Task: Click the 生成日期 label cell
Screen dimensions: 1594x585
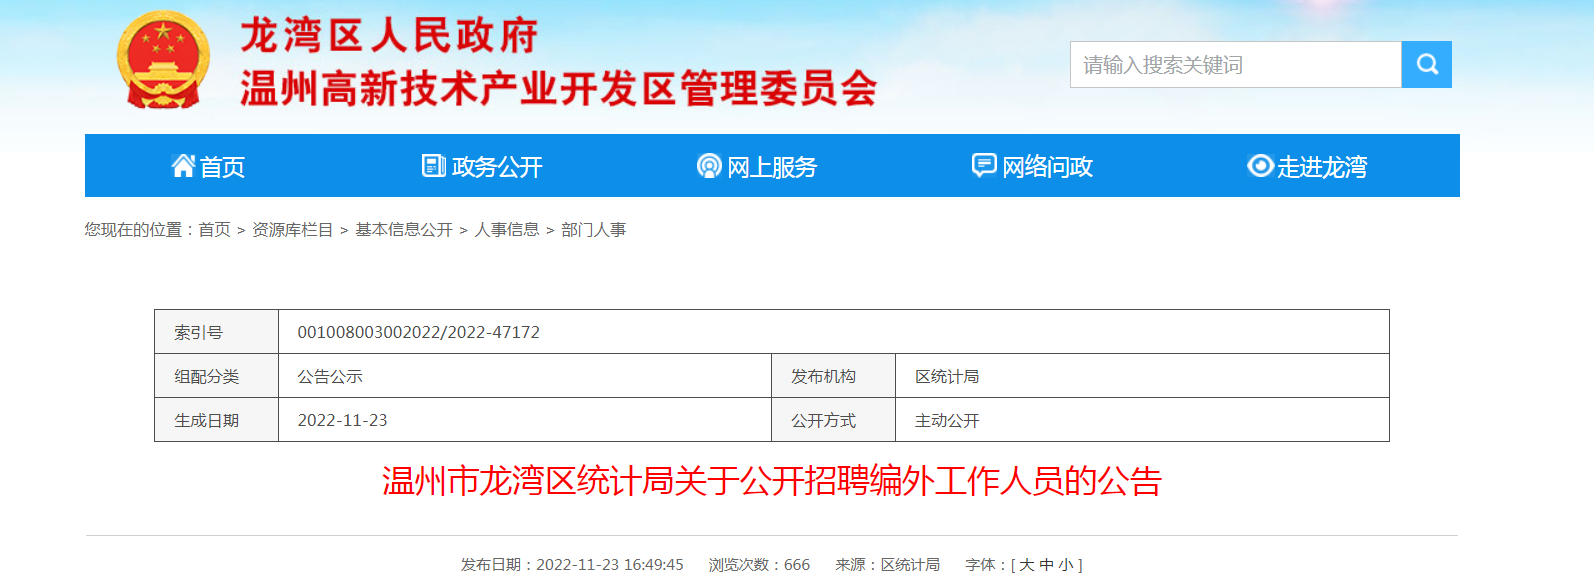Action: point(217,420)
